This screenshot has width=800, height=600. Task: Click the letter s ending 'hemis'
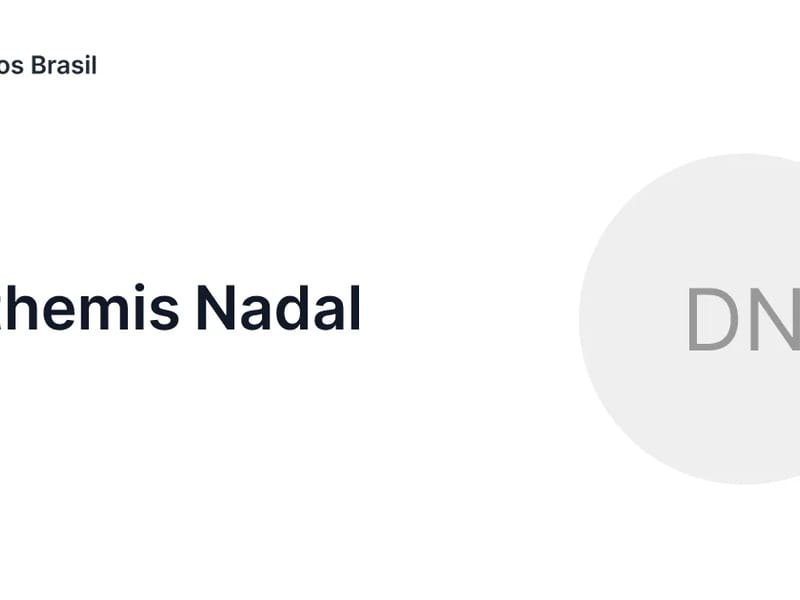[166, 310]
